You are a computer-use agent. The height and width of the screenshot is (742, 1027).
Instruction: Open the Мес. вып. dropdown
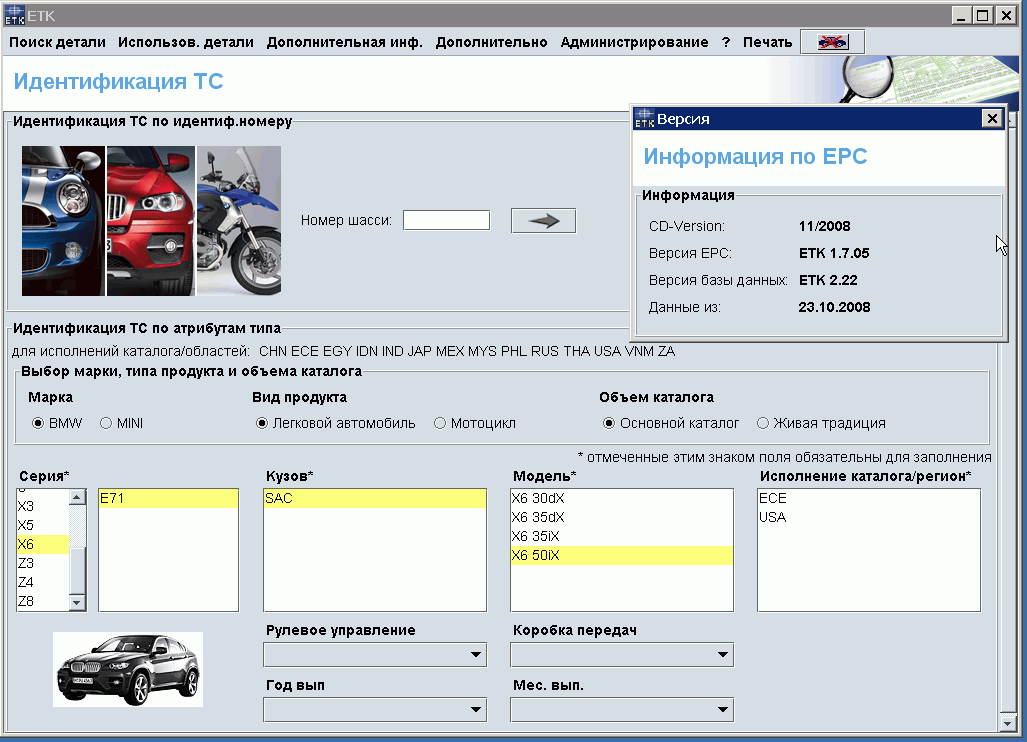[622, 709]
